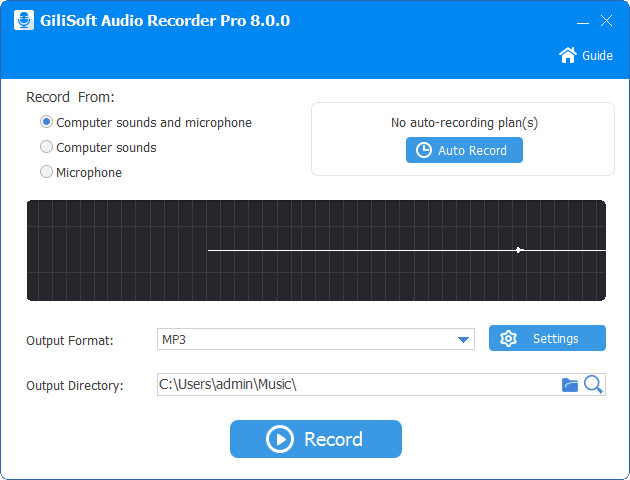This screenshot has width=630, height=480.
Task: Click the Auto Record button
Action: (464, 150)
